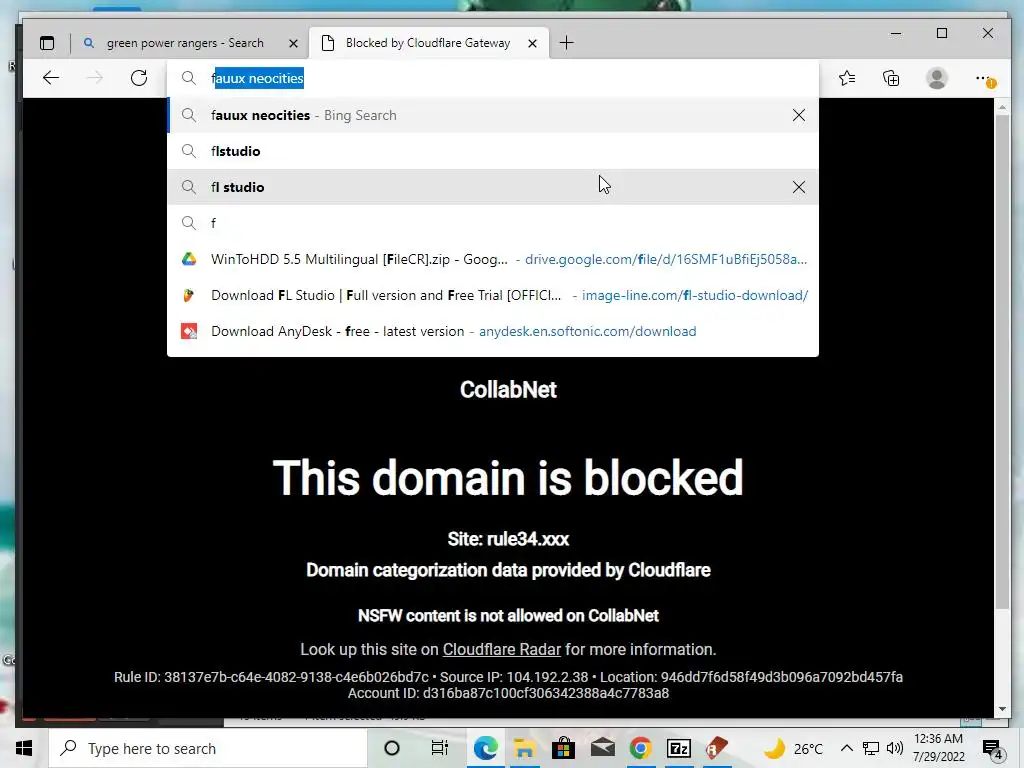The height and width of the screenshot is (768, 1024).
Task: Open the Collections icon
Action: [891, 78]
